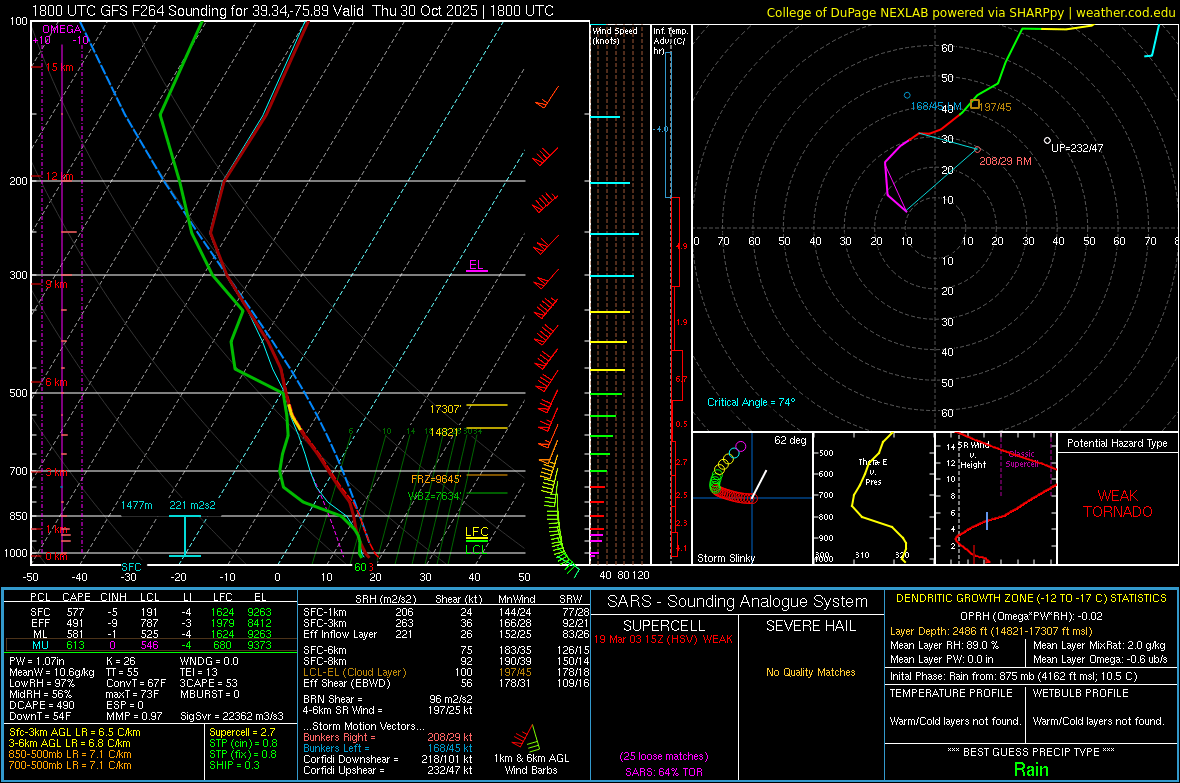1180x783 pixels.
Task: Click the Wind Speed (knots) panel header
Action: [x=615, y=35]
